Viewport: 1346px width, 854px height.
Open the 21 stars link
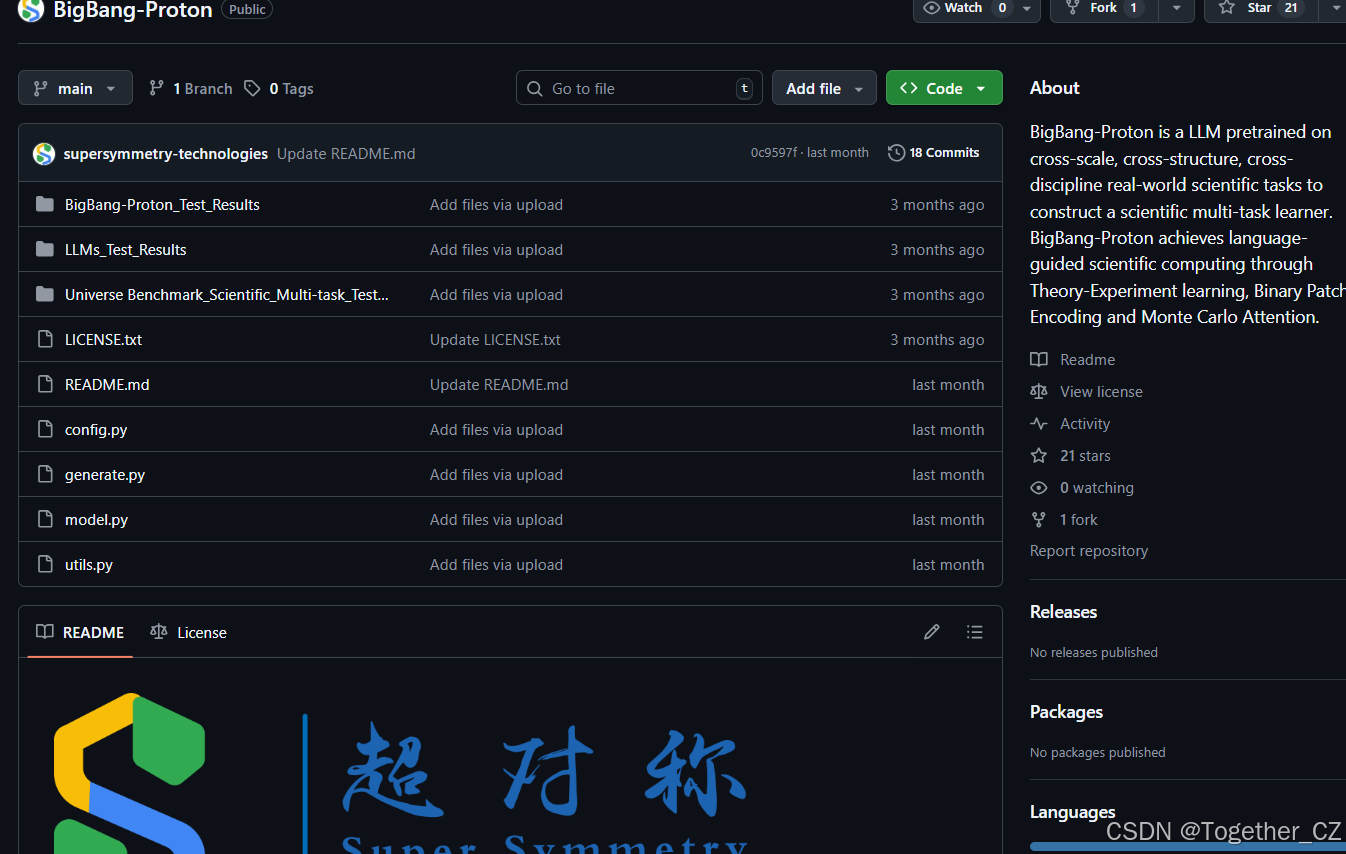1085,455
